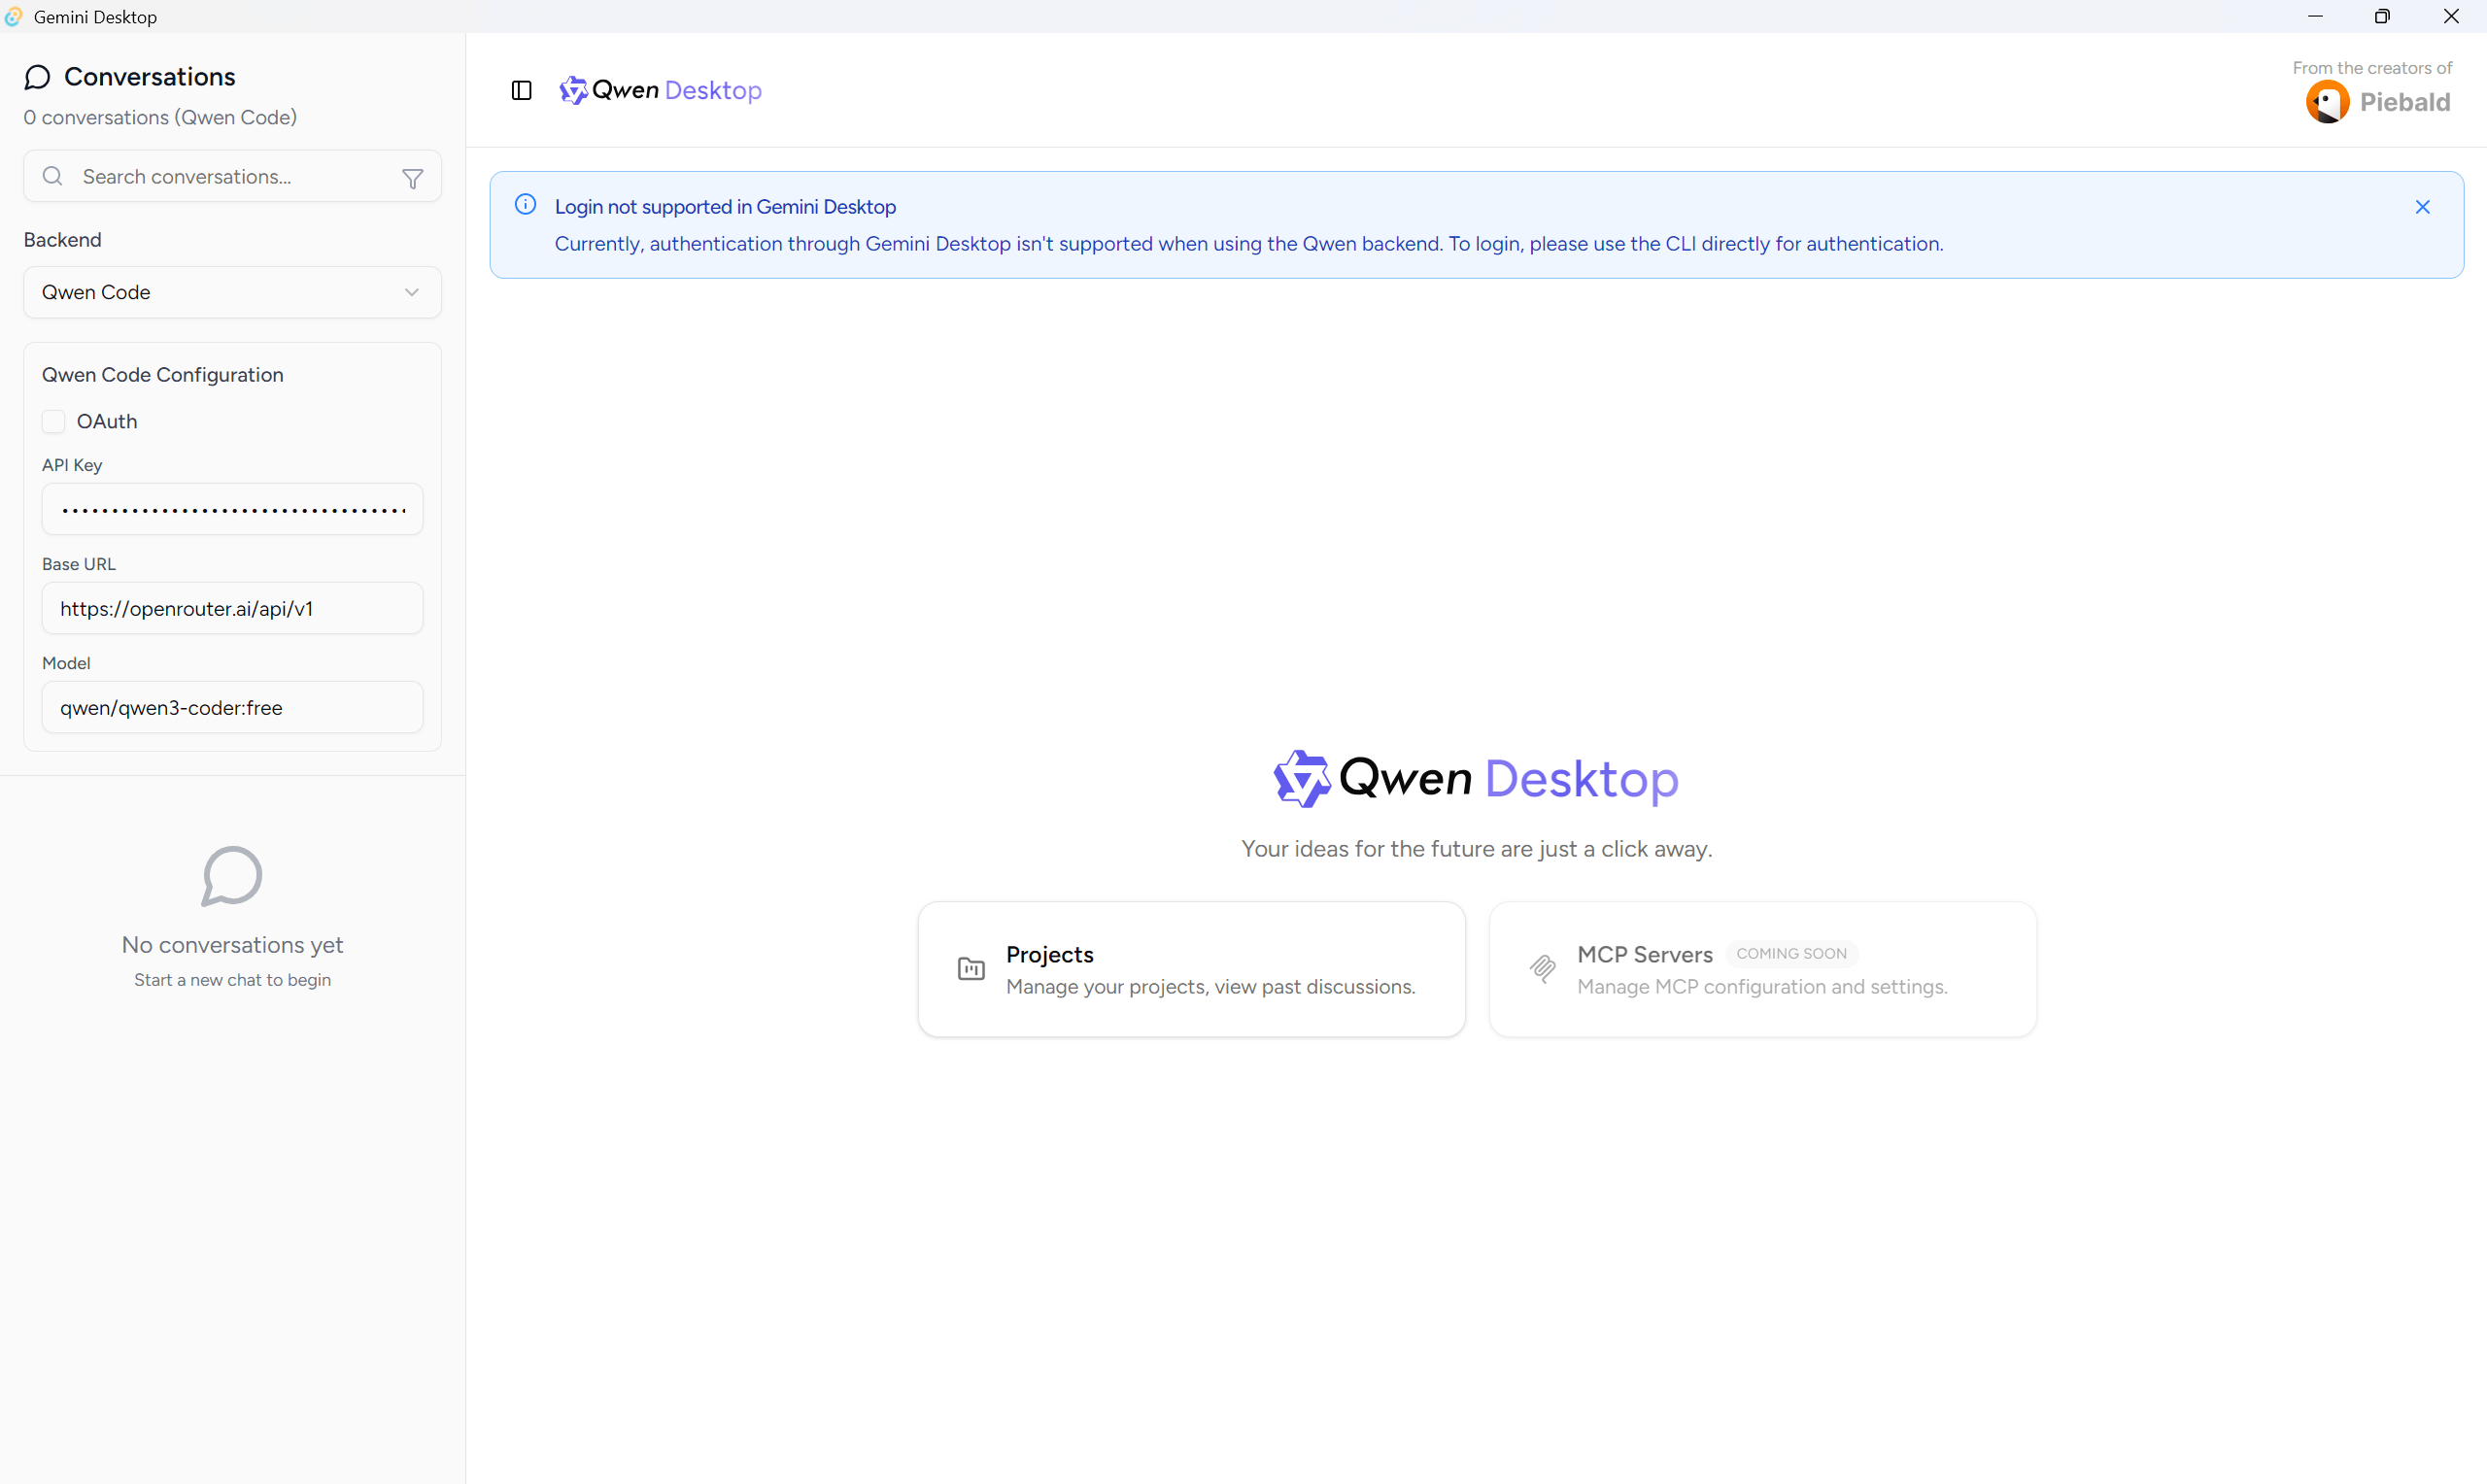Minimize the Gemini Desktop window

(2315, 16)
